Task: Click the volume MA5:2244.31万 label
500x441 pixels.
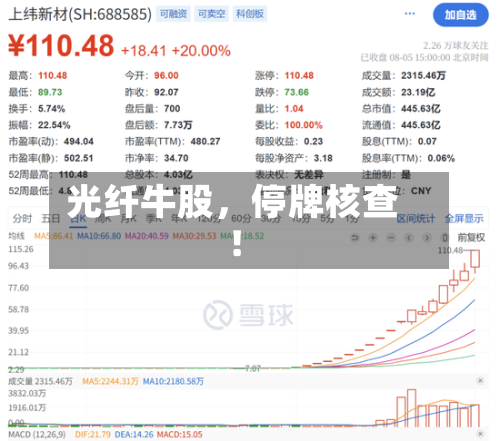Action: tap(110, 381)
